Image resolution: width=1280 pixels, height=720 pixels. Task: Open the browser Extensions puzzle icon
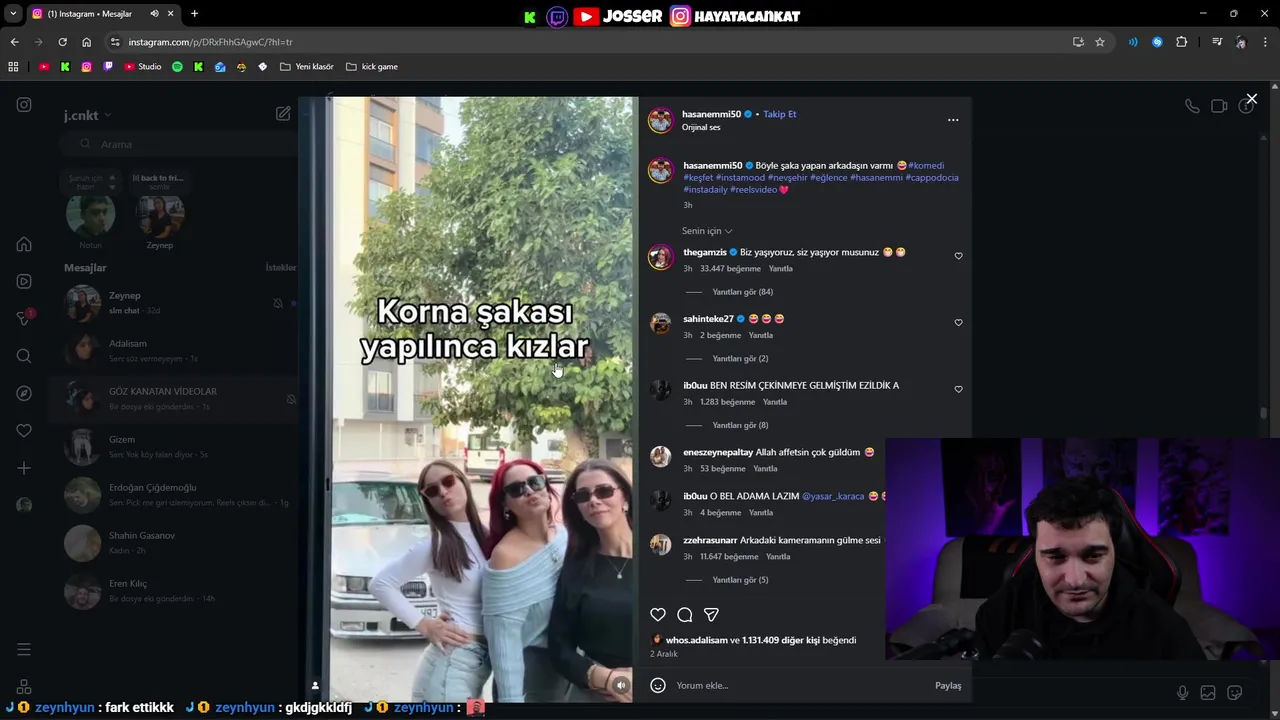pyautogui.click(x=1182, y=42)
